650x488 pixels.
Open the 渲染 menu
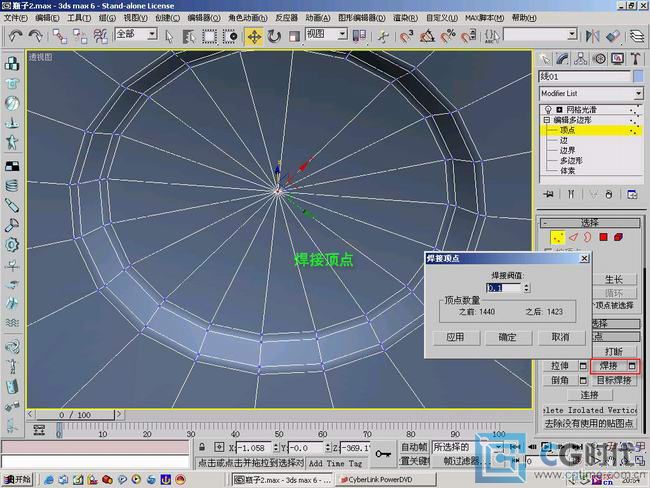coord(405,18)
